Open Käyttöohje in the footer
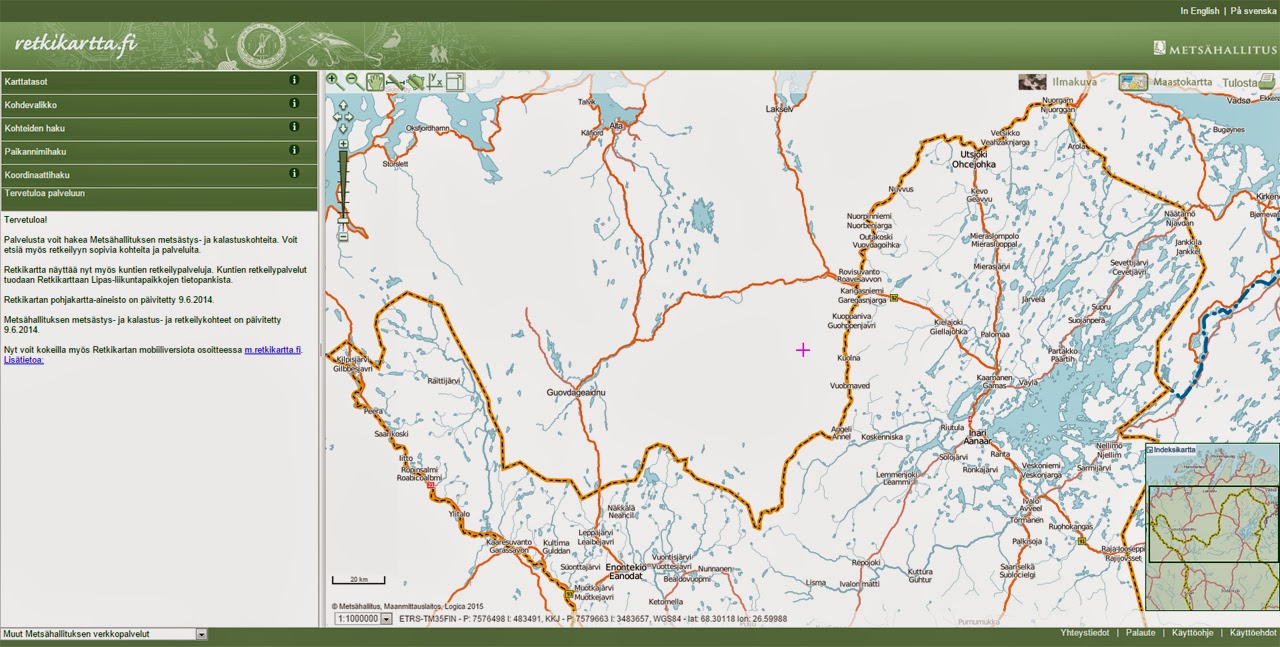 [x=1192, y=633]
